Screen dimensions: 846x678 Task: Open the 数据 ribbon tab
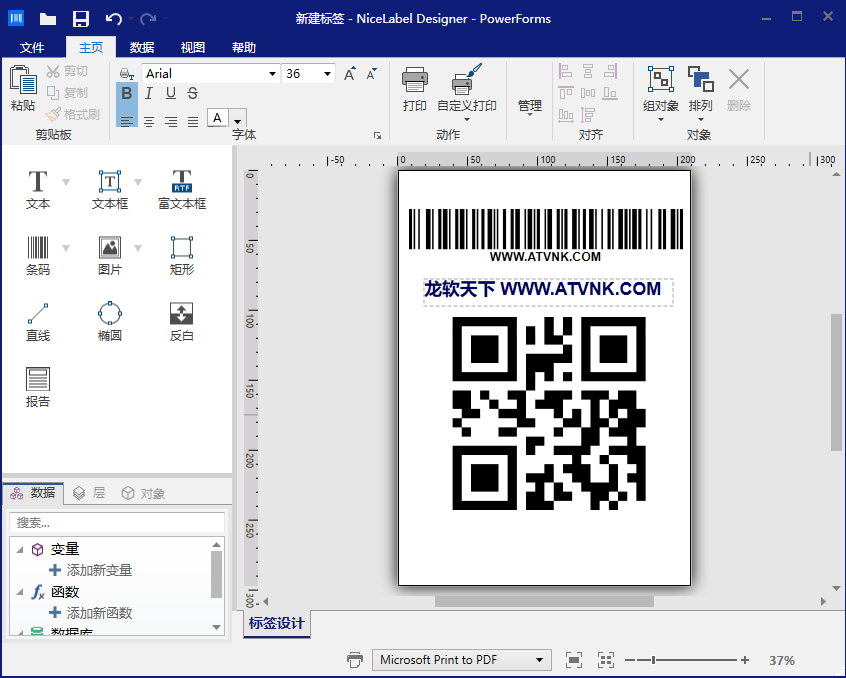[142, 47]
